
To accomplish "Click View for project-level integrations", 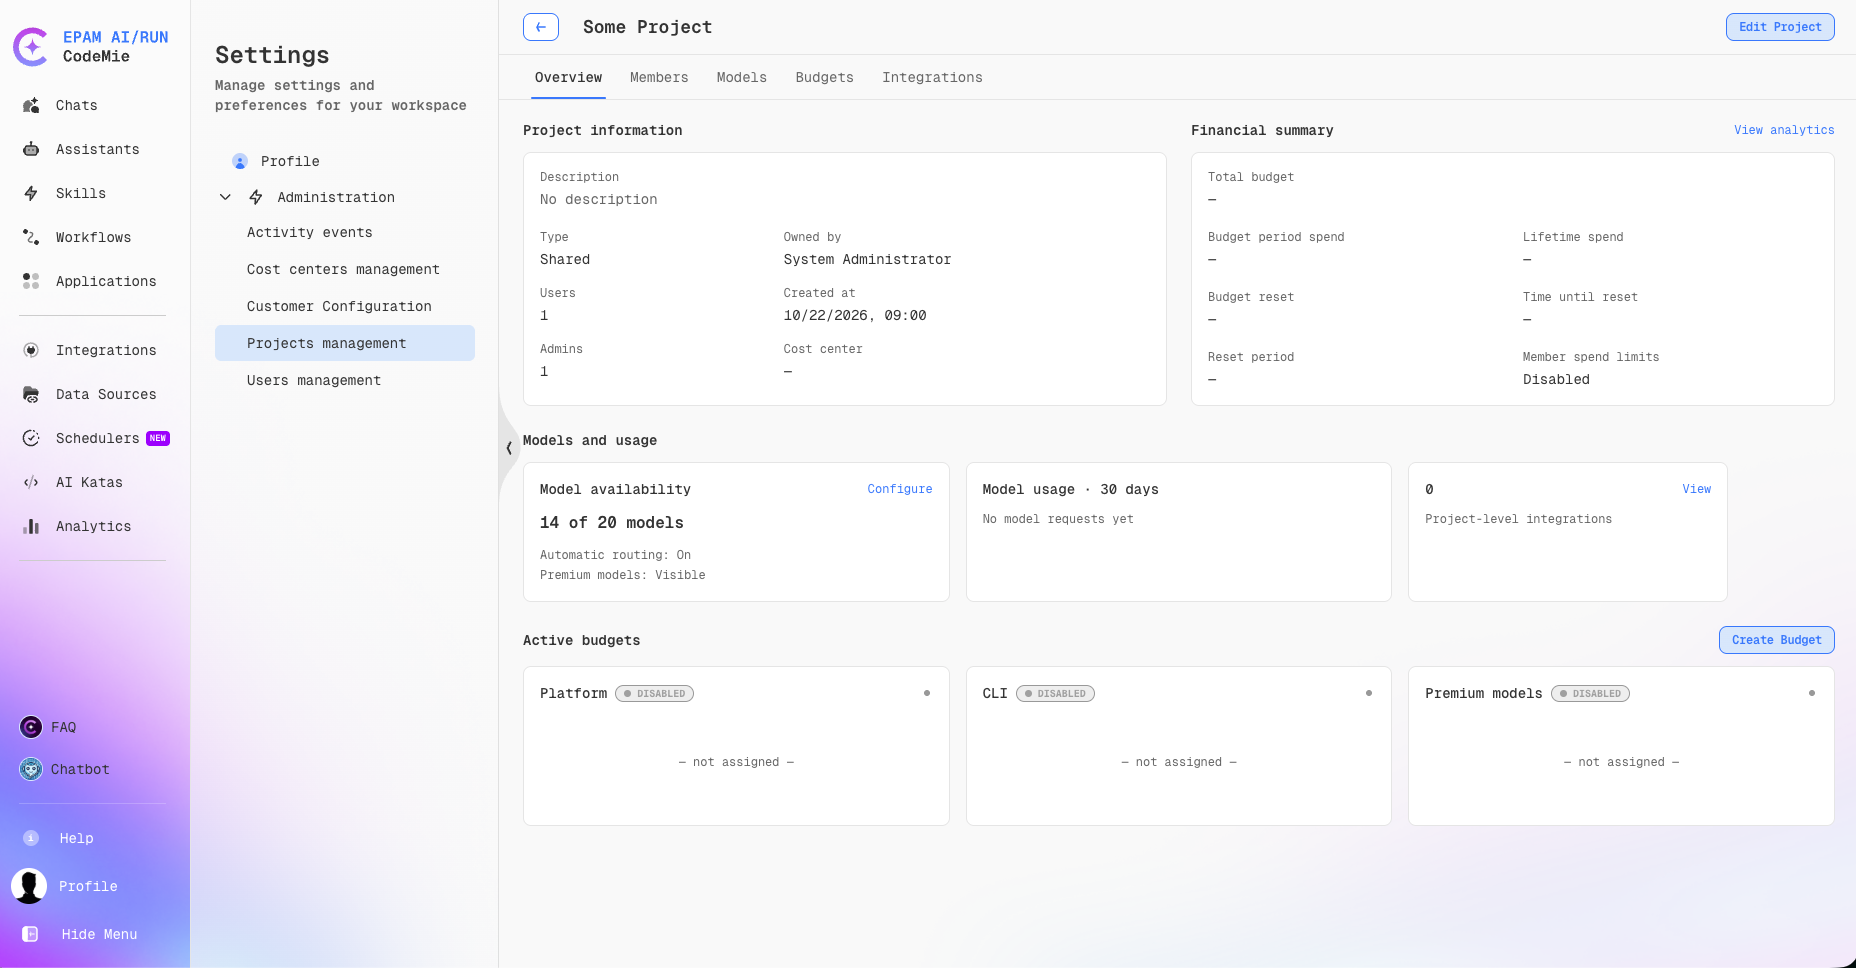I will 1697,489.
